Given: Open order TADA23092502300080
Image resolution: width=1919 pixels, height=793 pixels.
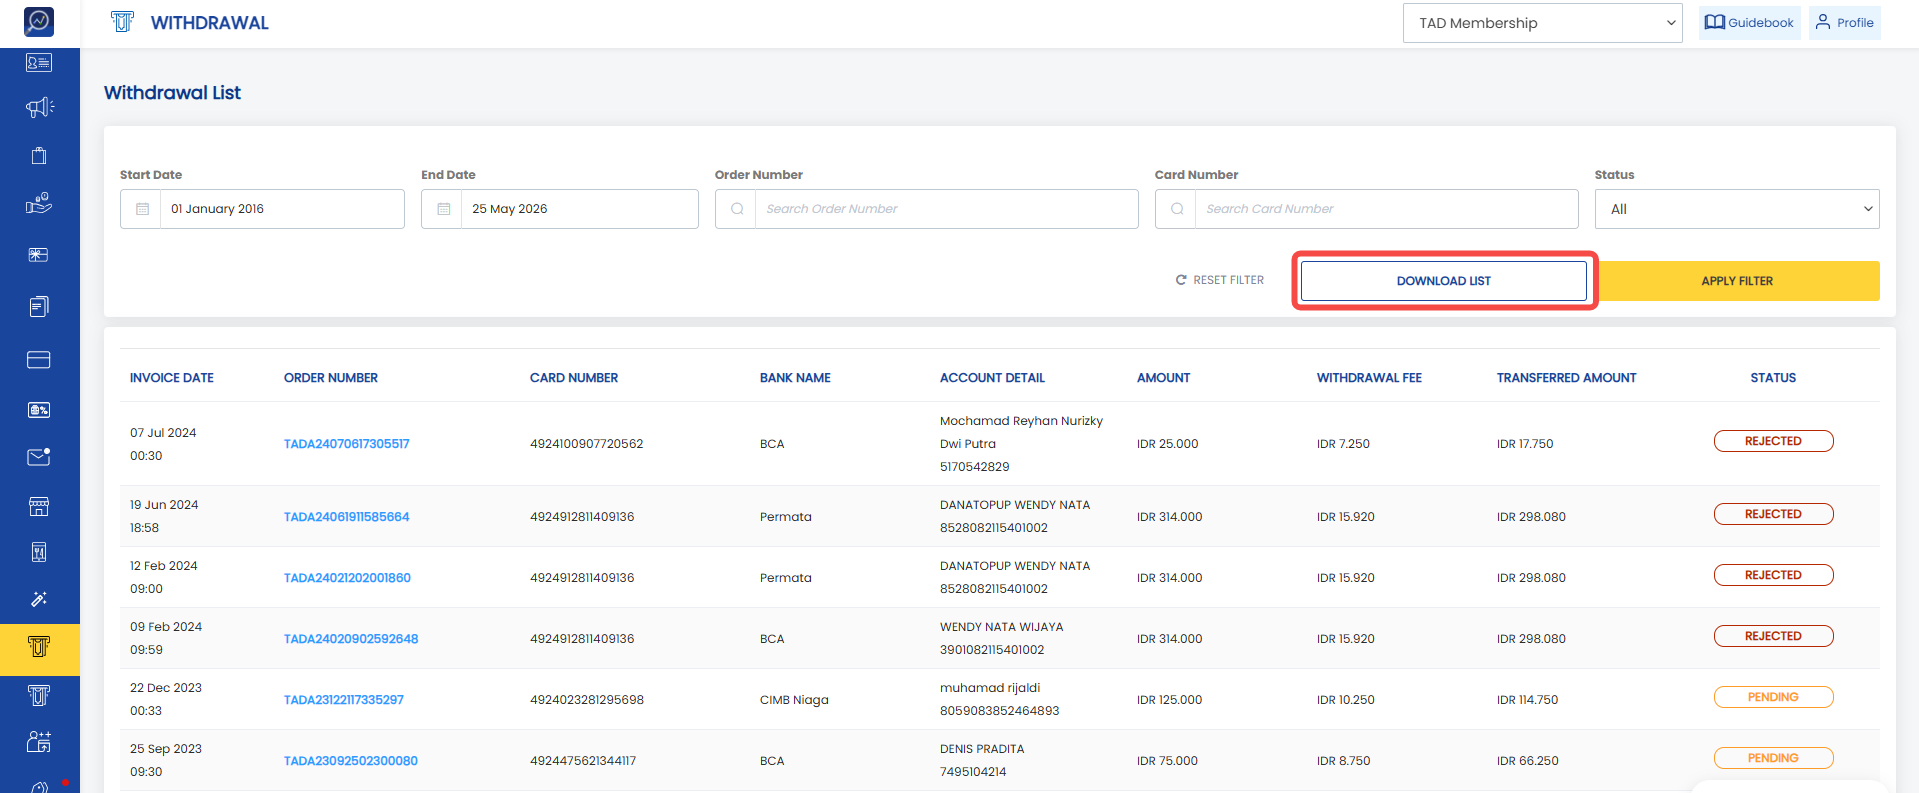Looking at the screenshot, I should [x=351, y=761].
